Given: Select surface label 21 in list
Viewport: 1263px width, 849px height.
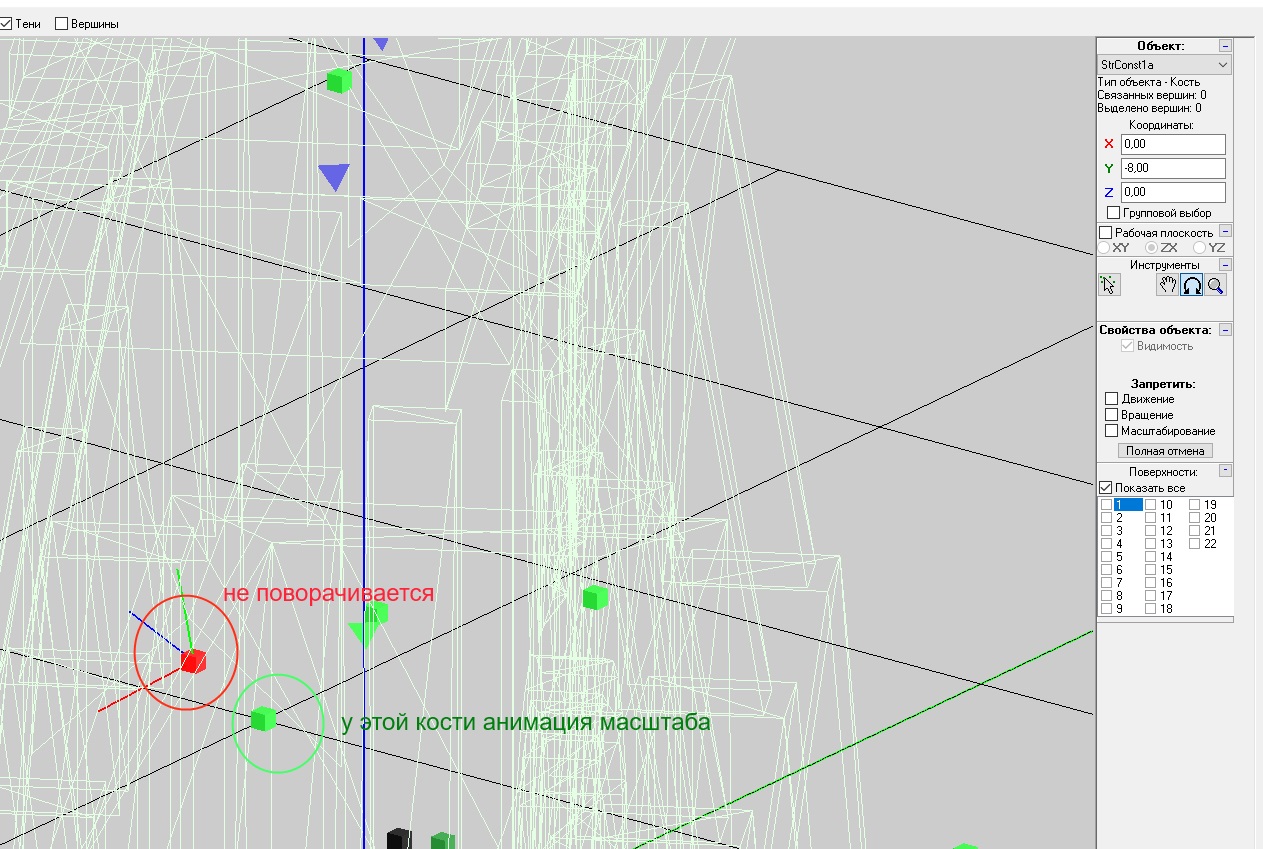Looking at the screenshot, I should tap(1210, 531).
